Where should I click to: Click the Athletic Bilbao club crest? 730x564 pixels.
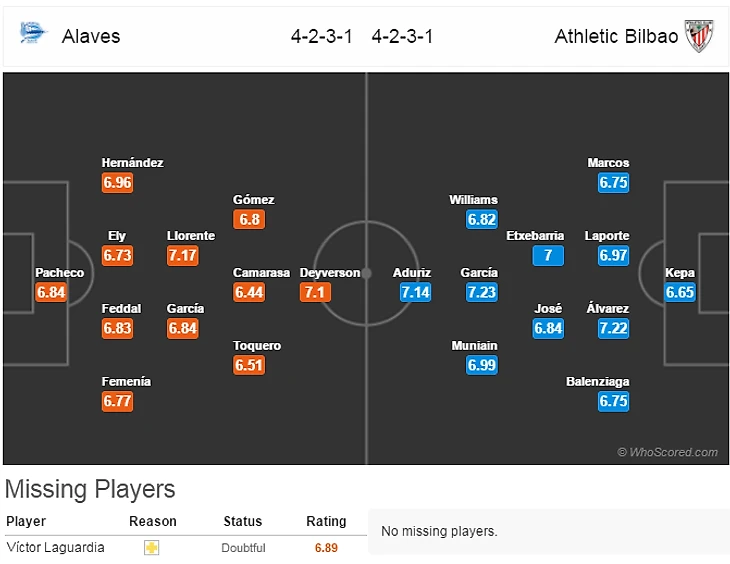698,36
